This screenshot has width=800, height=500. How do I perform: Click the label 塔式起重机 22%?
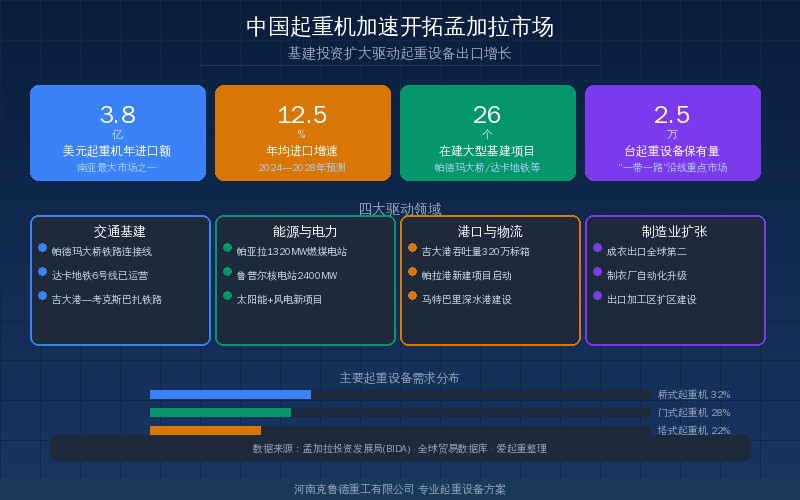(x=694, y=430)
